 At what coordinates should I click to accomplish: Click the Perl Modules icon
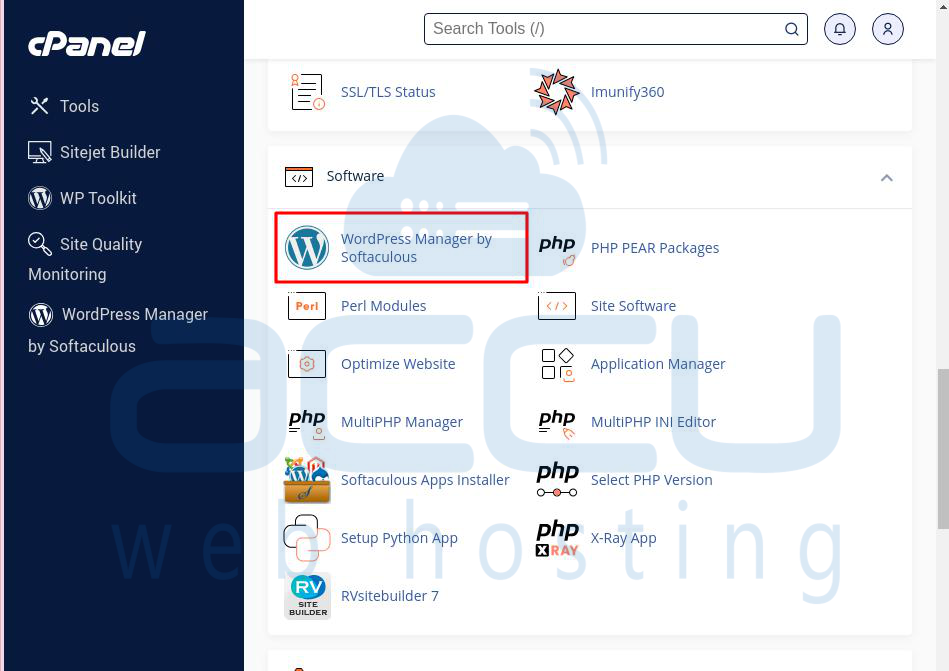point(307,306)
